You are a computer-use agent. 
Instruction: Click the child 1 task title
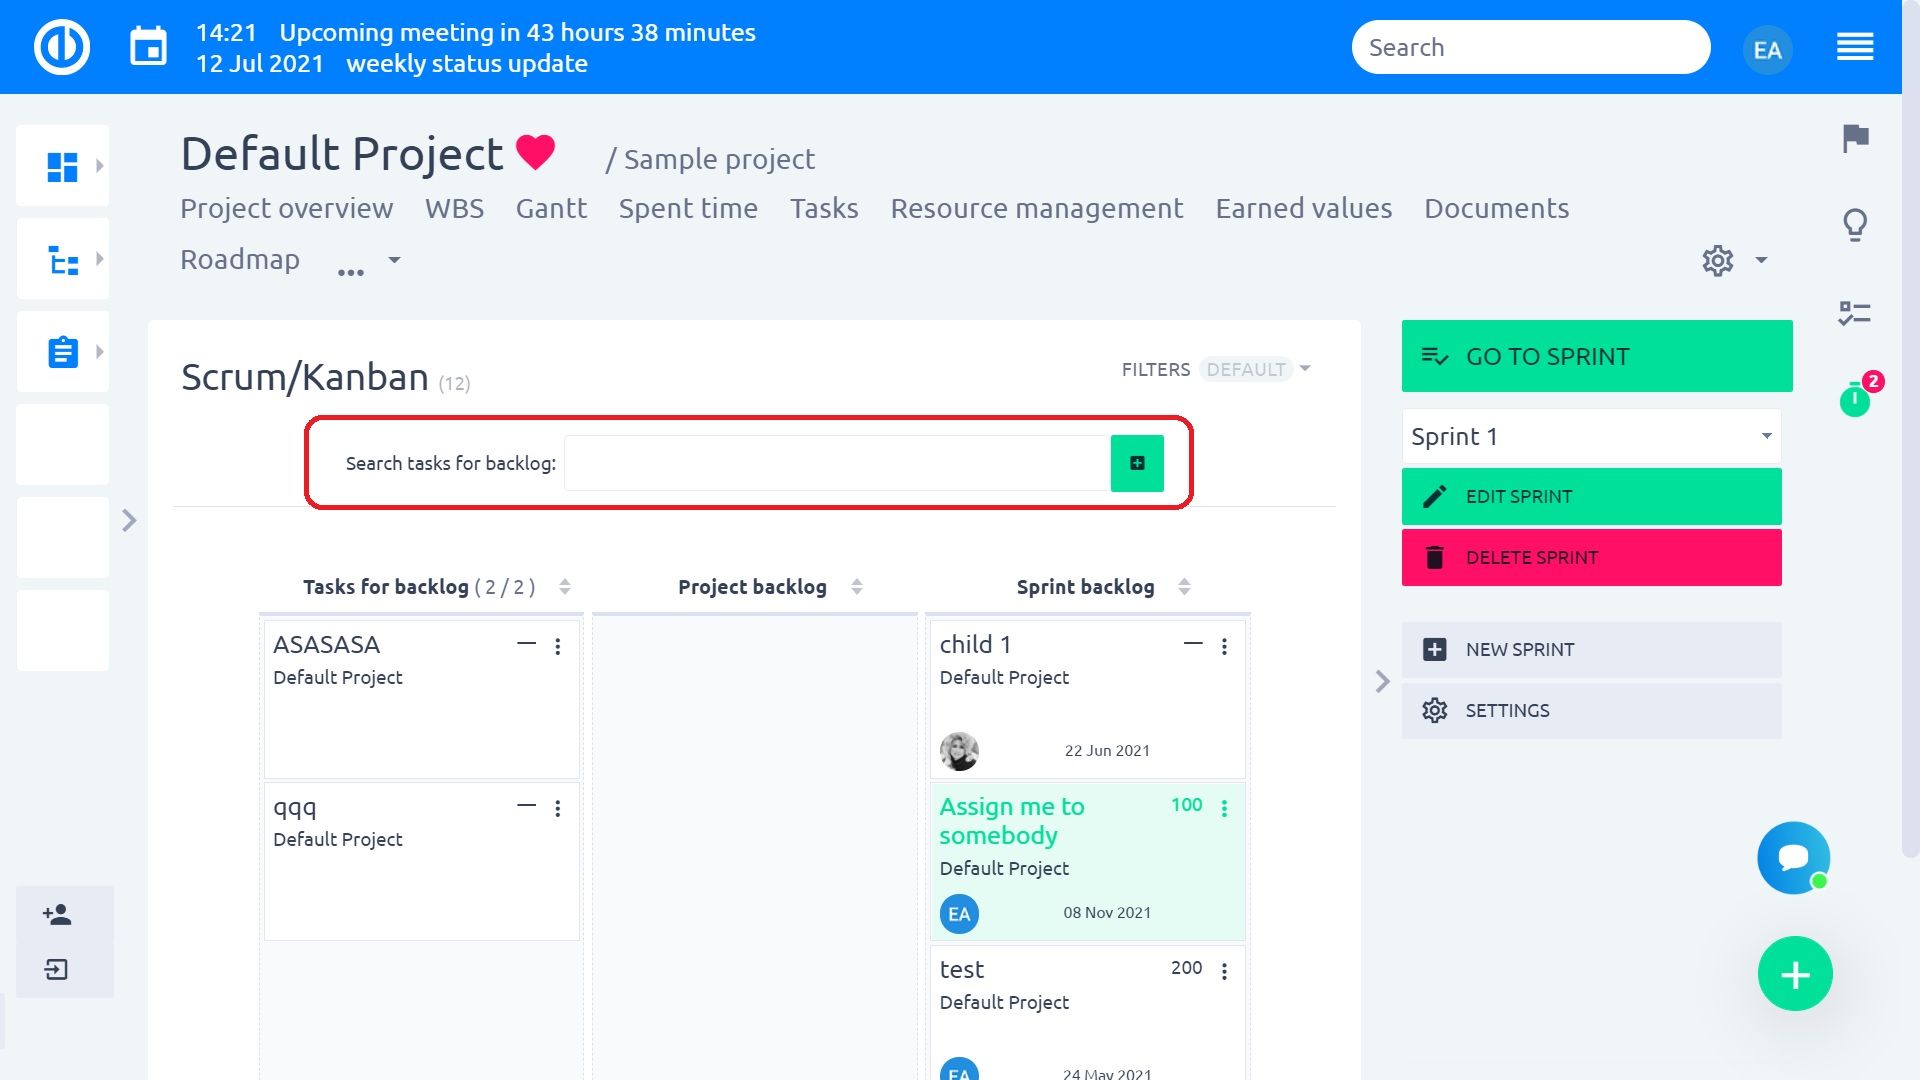(x=975, y=645)
